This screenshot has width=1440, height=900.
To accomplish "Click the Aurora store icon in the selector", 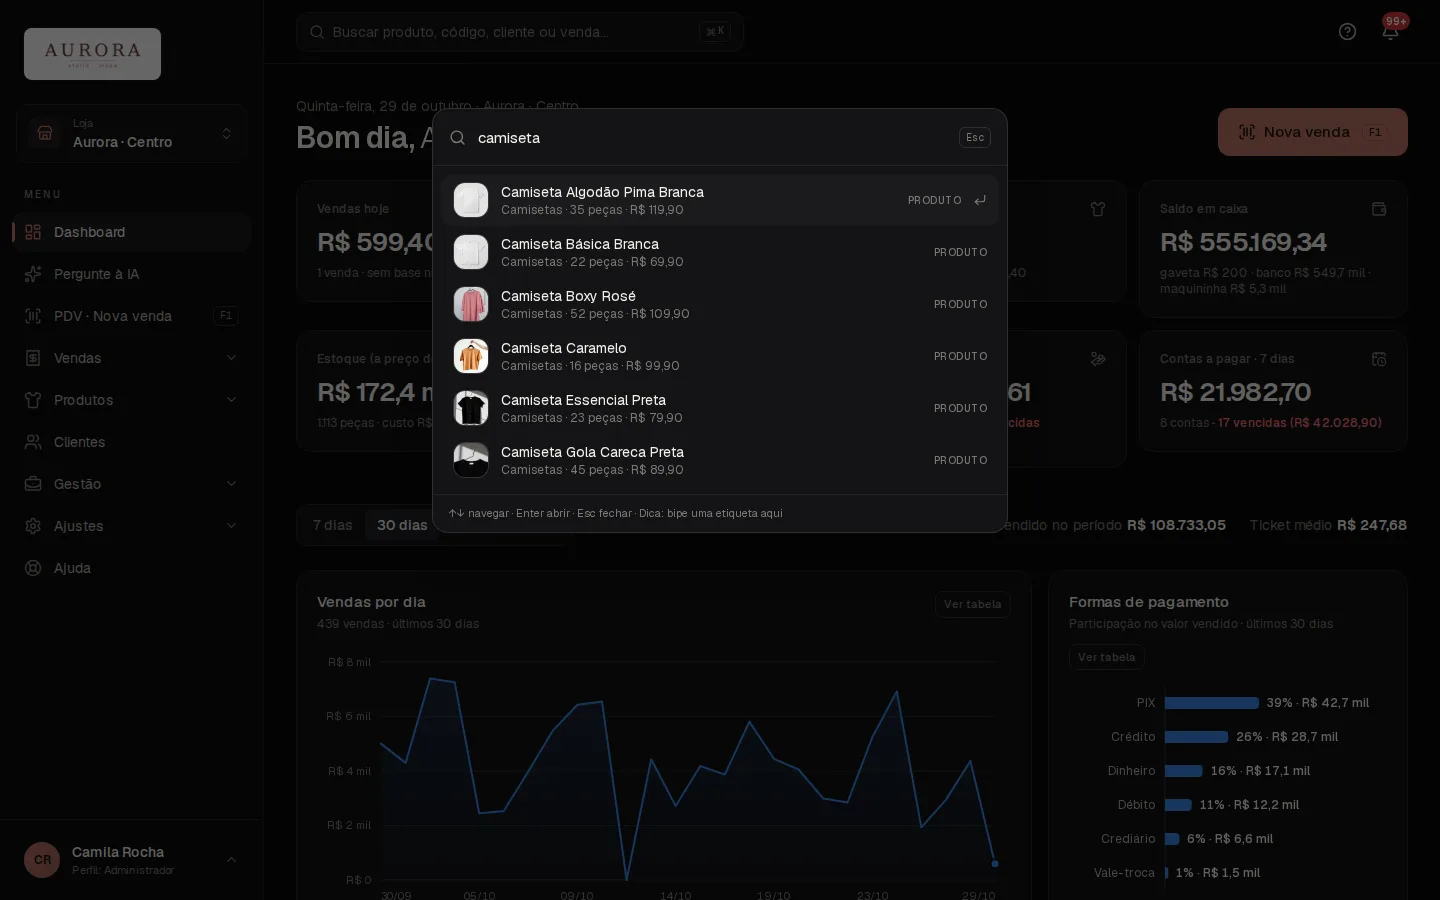I will (x=45, y=133).
